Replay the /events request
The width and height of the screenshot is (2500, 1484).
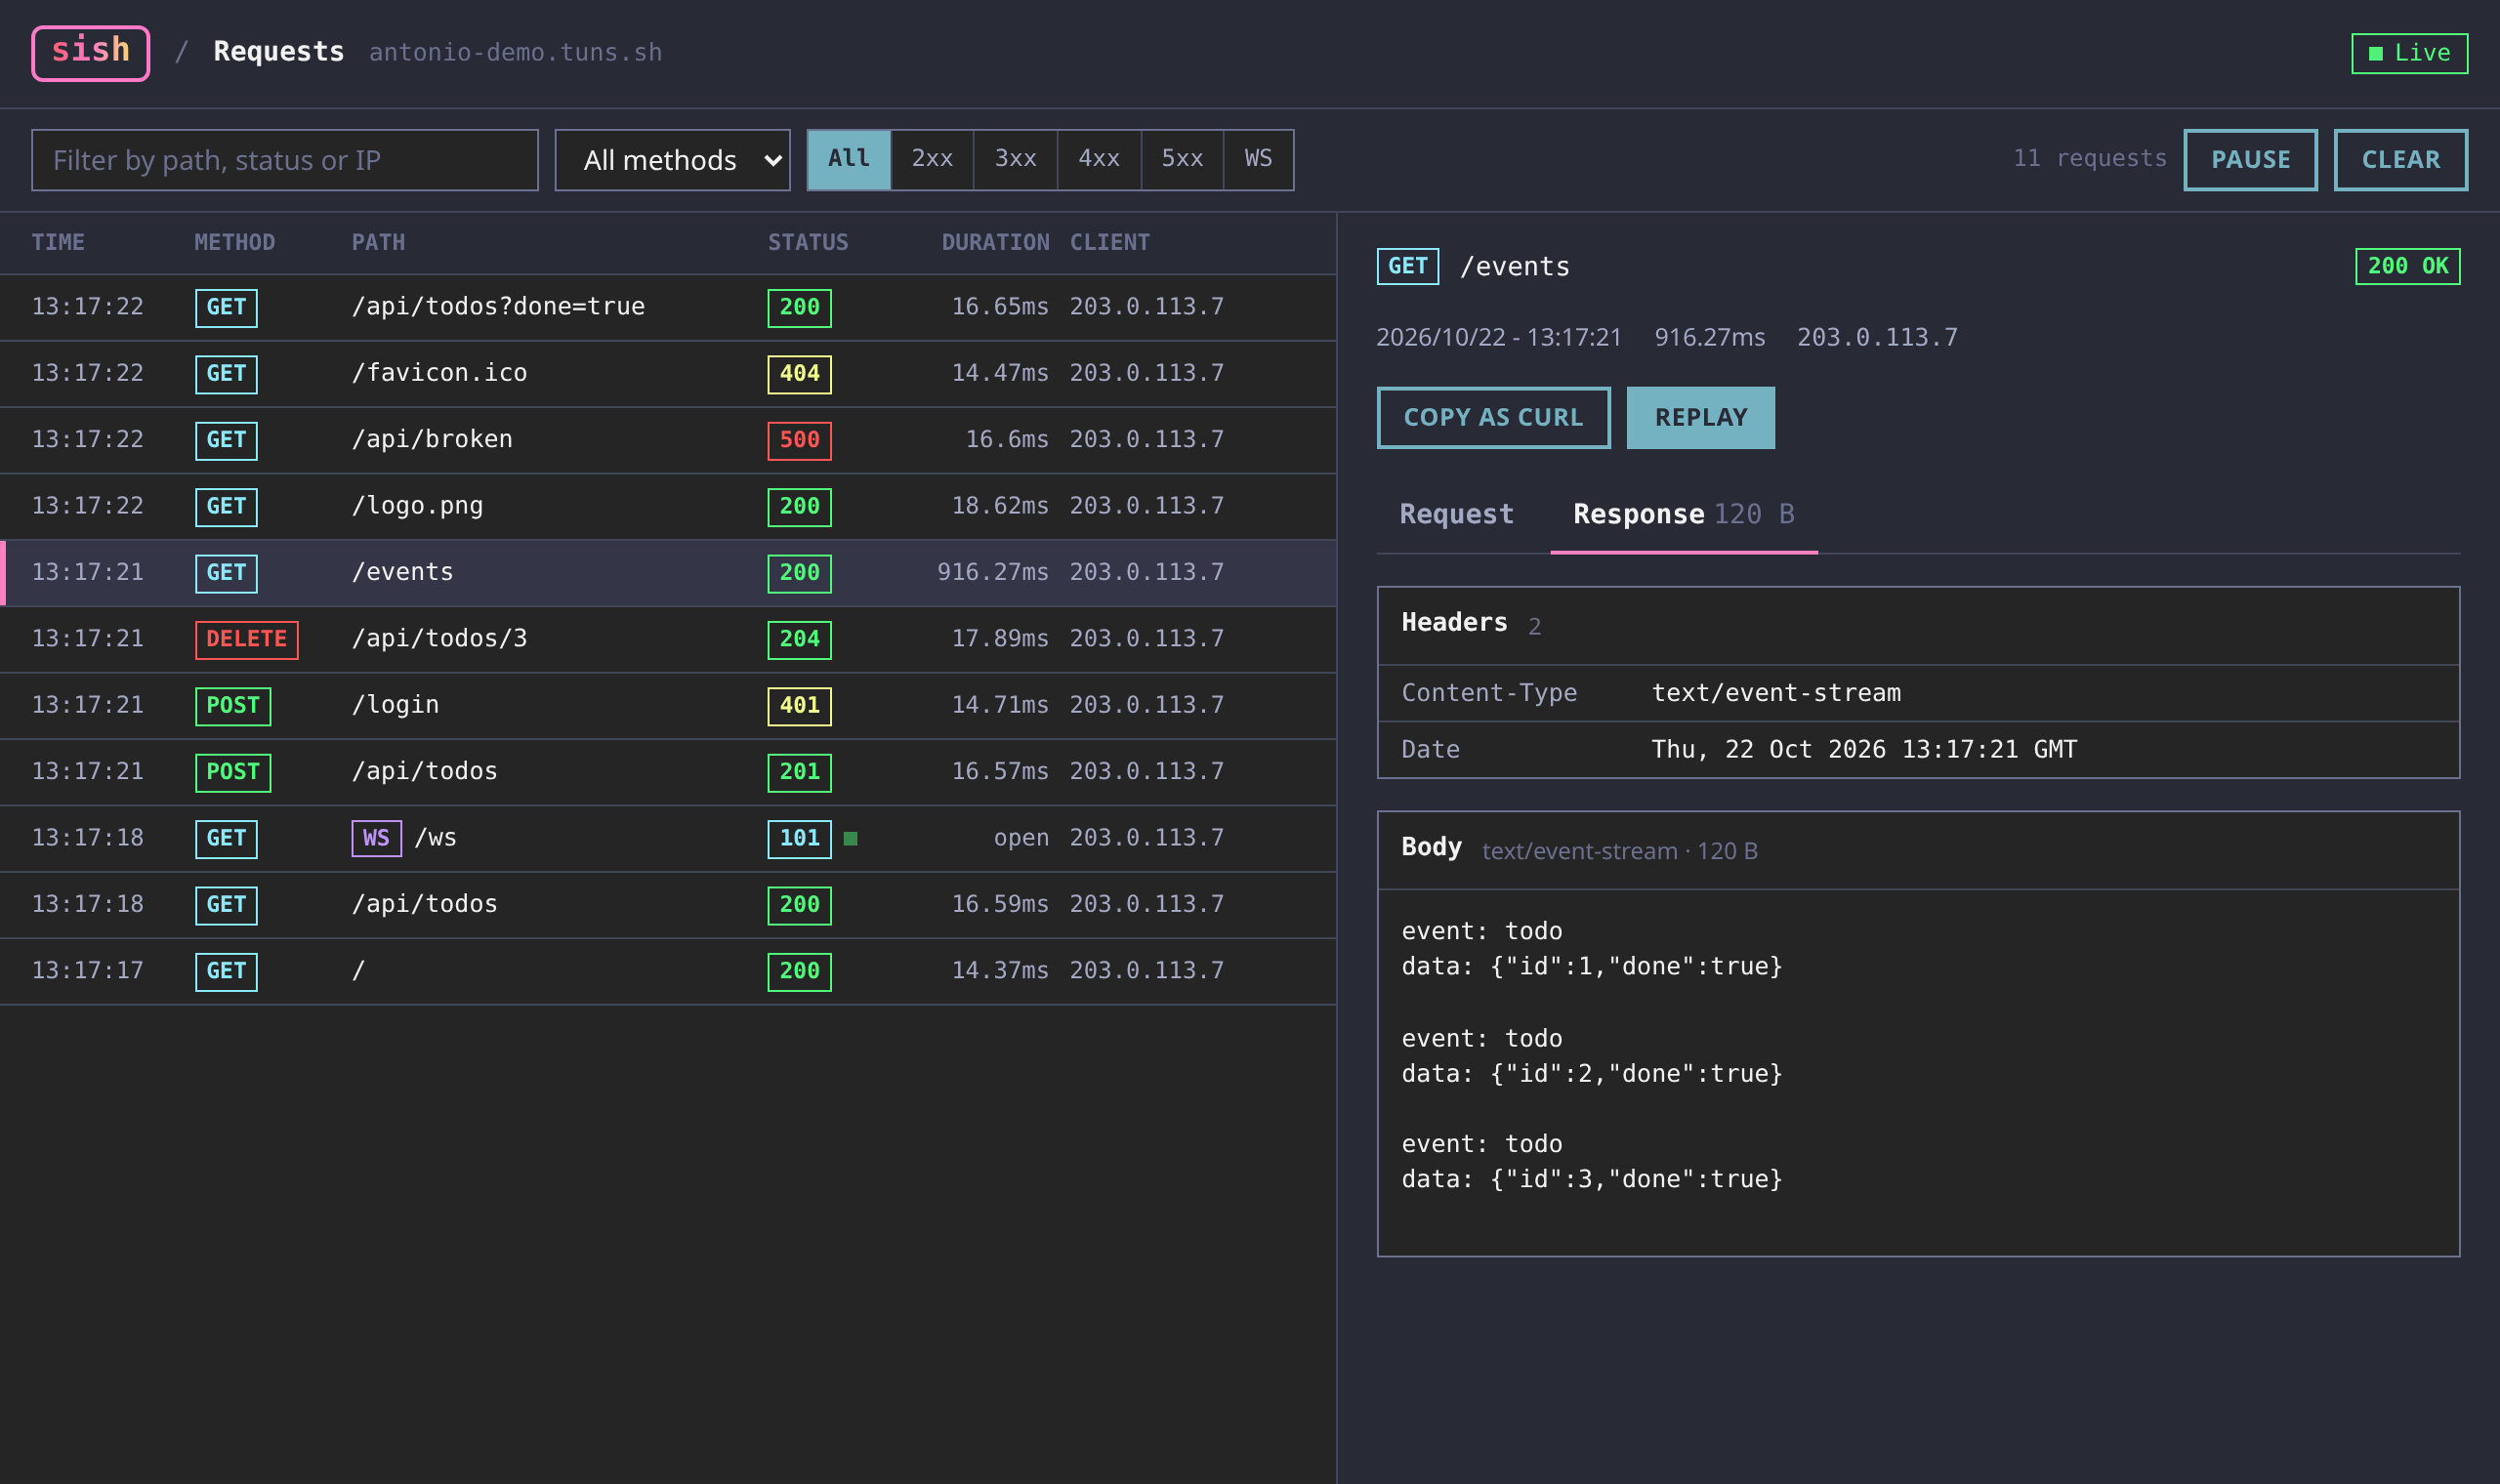1700,418
